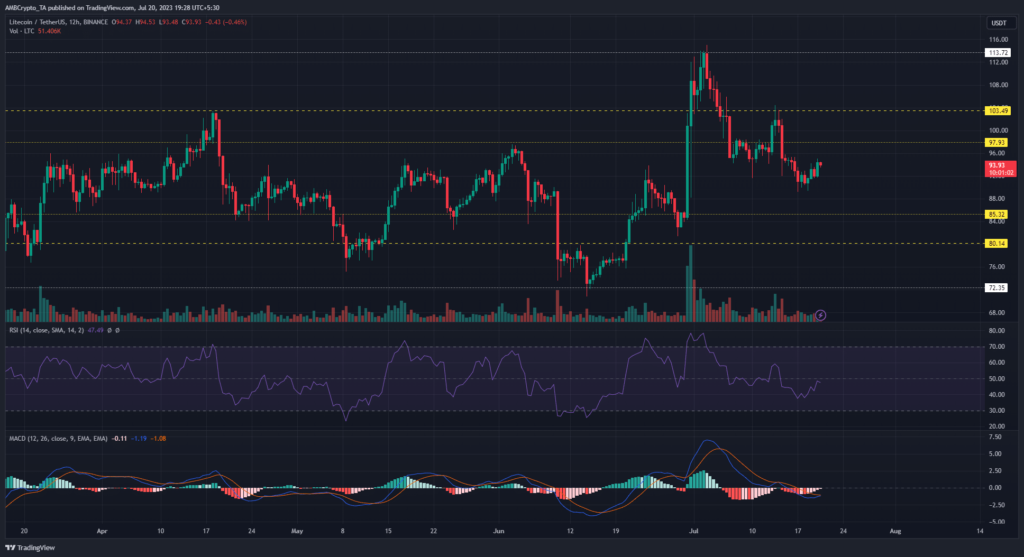Click the purple lightning bolt icon
This screenshot has height=557, width=1024.
click(x=820, y=314)
